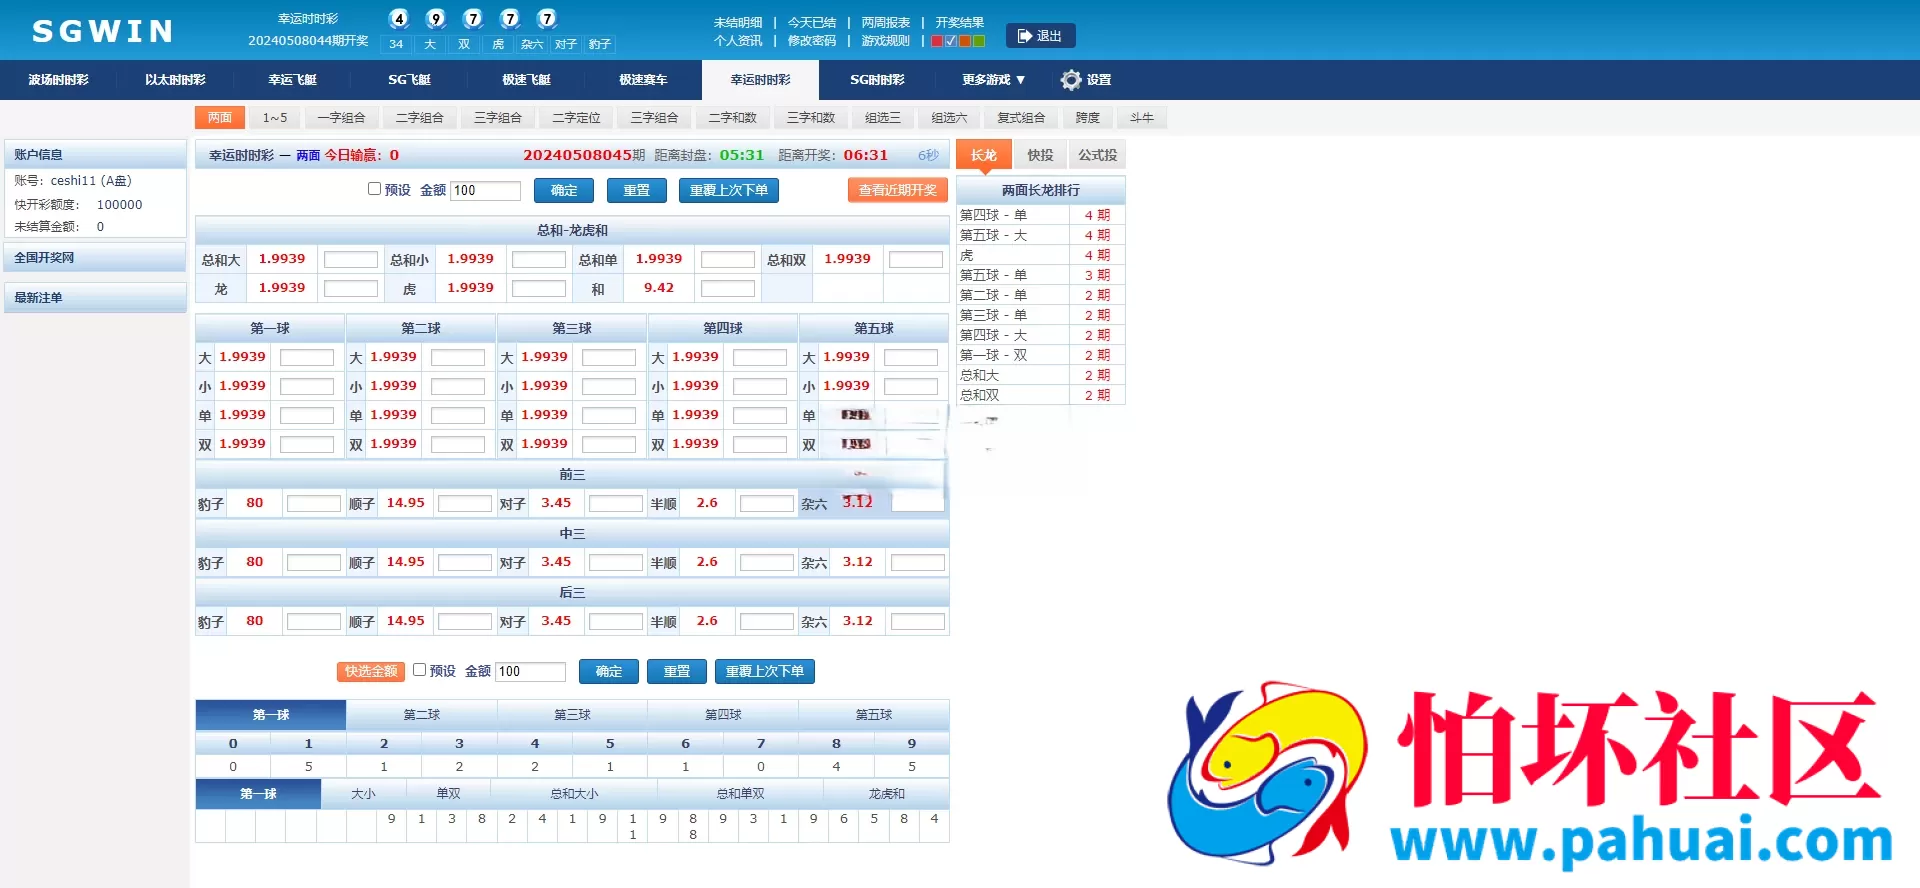Click the first drawn ball number 4
The height and width of the screenshot is (888, 1920).
[399, 18]
